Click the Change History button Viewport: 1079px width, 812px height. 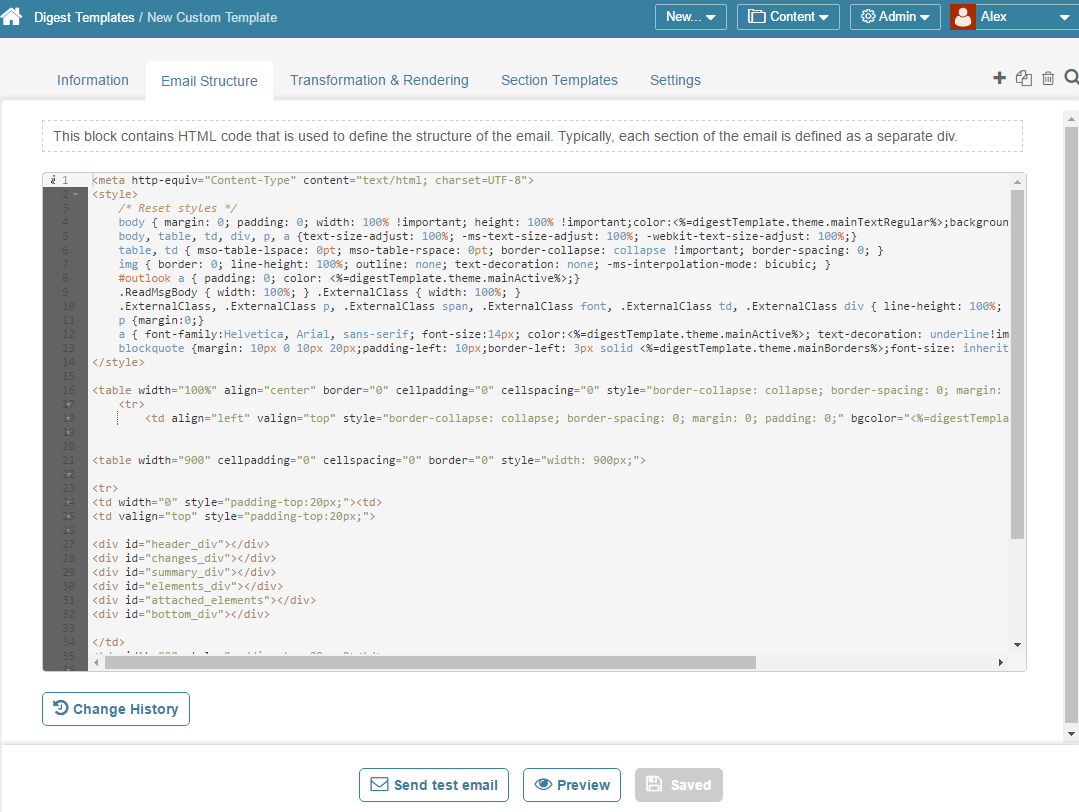[116, 709]
